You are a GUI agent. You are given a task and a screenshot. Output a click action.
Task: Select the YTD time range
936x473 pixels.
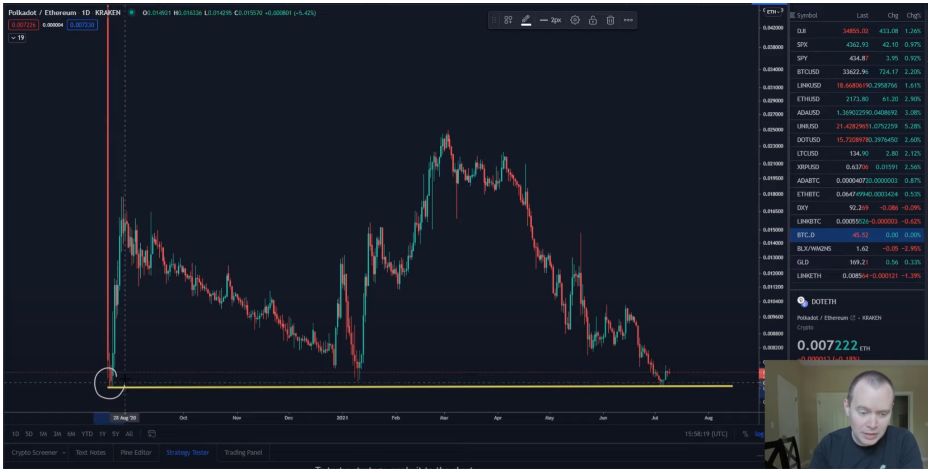[87, 434]
